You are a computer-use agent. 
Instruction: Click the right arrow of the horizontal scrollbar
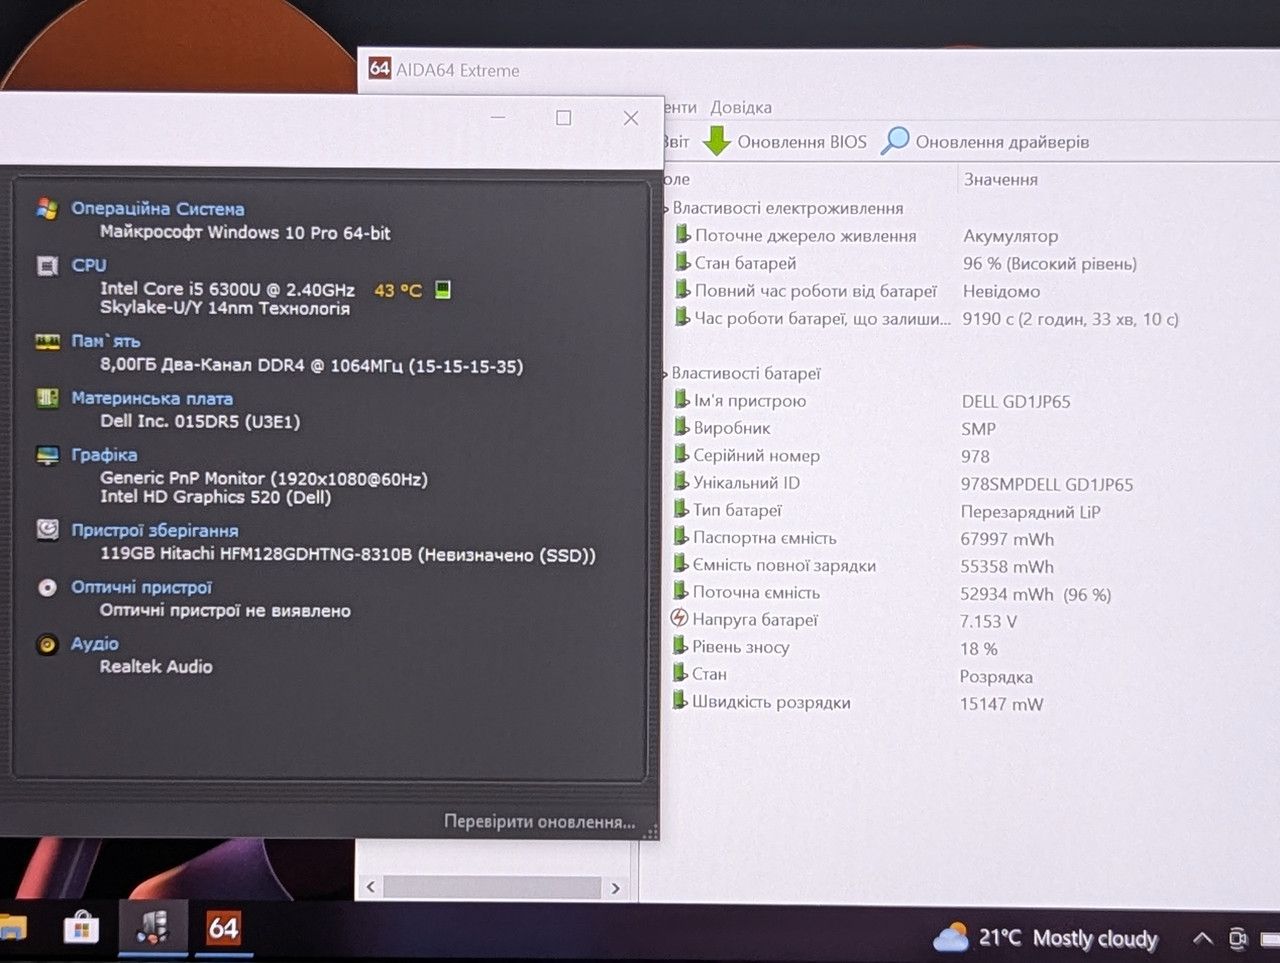tap(615, 888)
